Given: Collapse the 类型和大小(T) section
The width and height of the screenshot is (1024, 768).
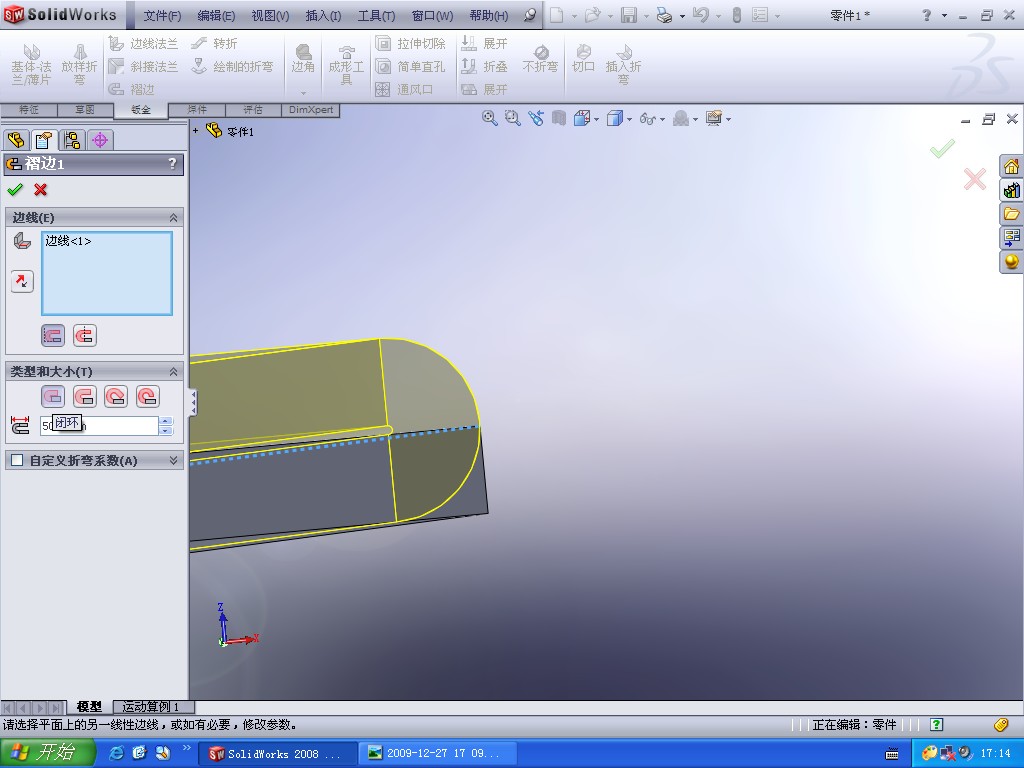Looking at the screenshot, I should click(x=173, y=372).
